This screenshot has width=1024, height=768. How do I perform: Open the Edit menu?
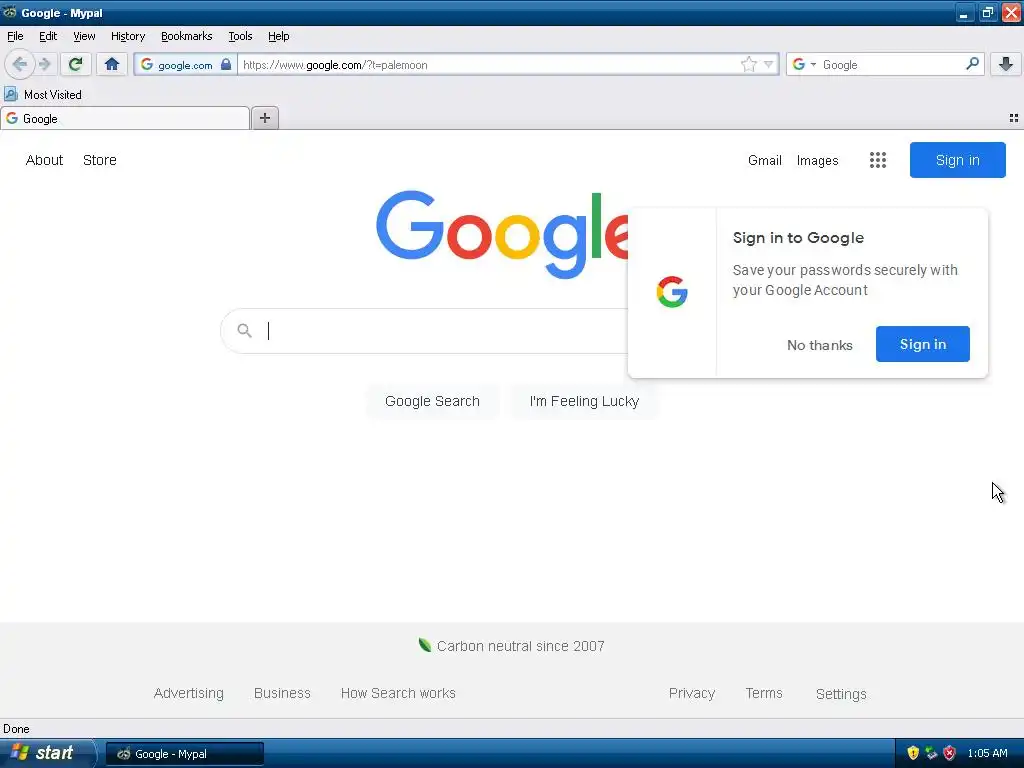(48, 36)
